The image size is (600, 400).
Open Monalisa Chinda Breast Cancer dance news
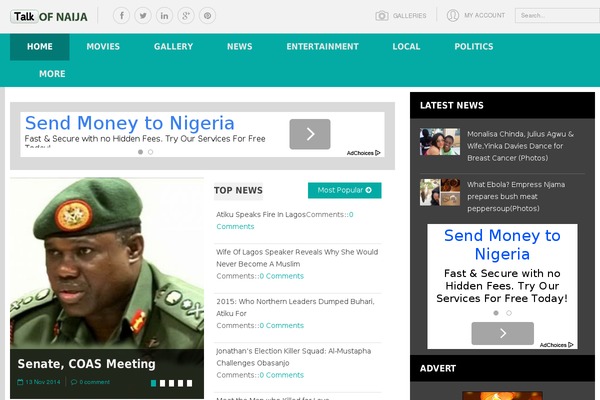point(520,146)
